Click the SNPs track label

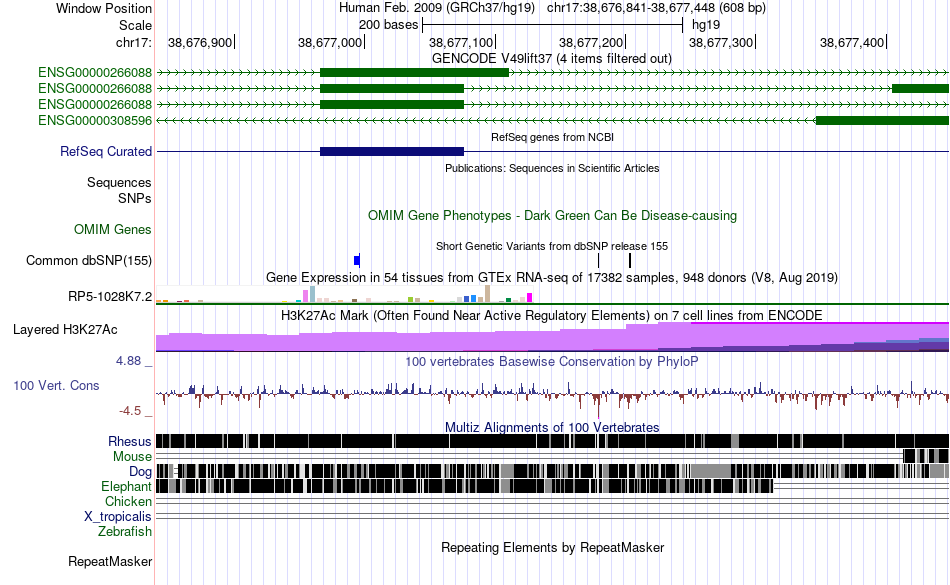coord(135,198)
